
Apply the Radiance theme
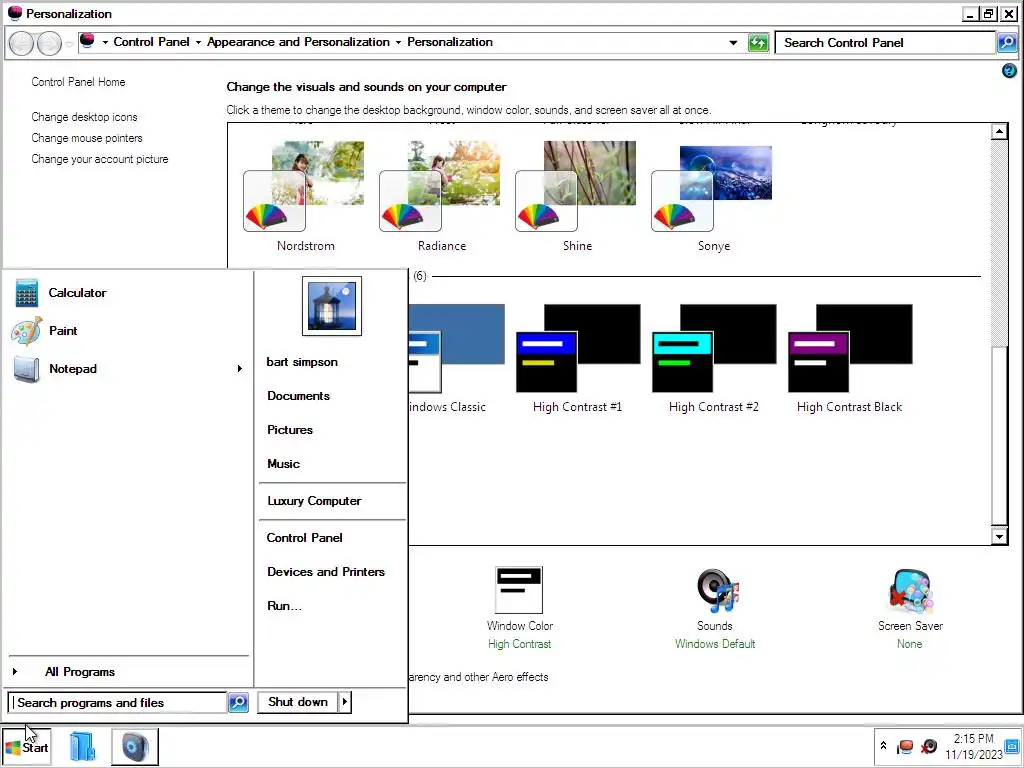click(x=441, y=196)
